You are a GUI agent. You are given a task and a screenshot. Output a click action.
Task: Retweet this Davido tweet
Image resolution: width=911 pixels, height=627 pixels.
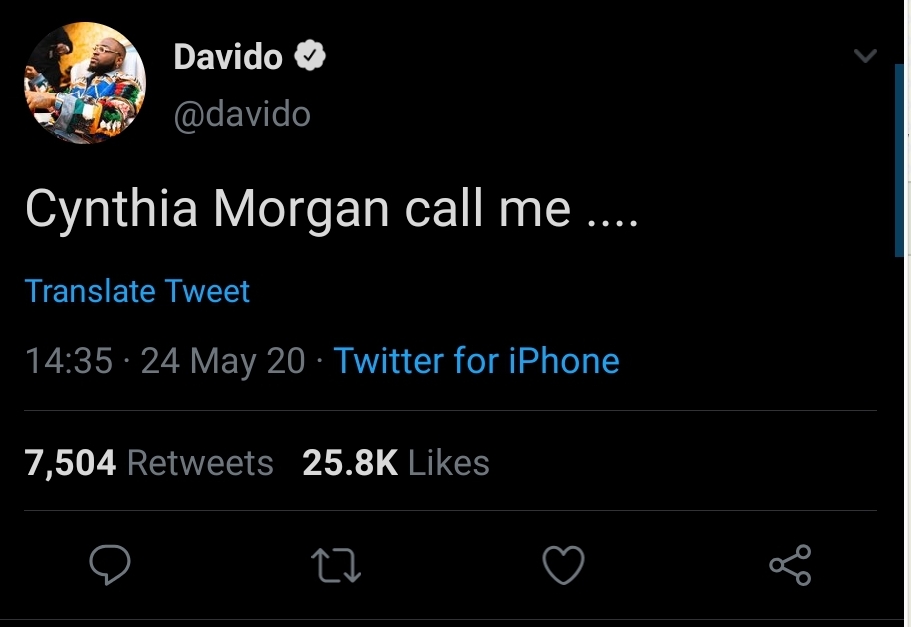coord(338,567)
